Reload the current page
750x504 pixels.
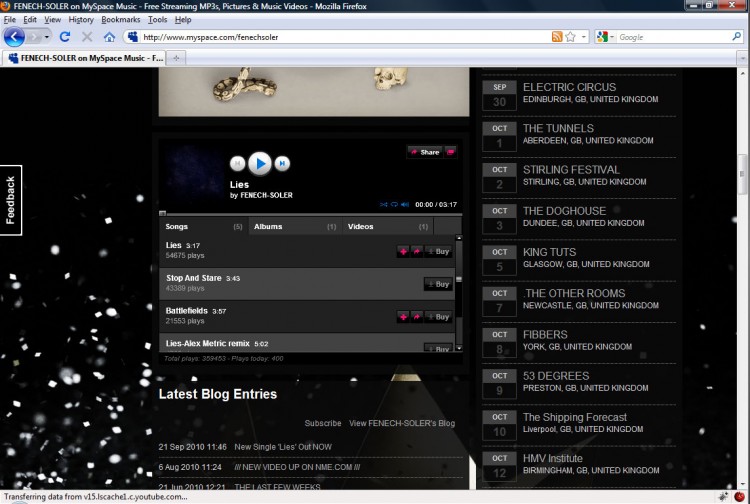point(65,37)
